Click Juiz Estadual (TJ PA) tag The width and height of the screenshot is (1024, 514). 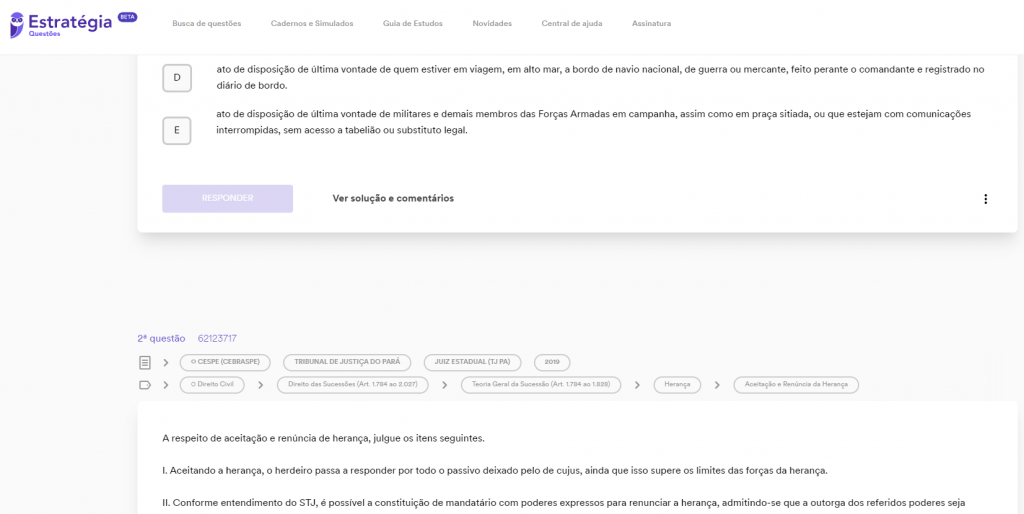click(473, 362)
